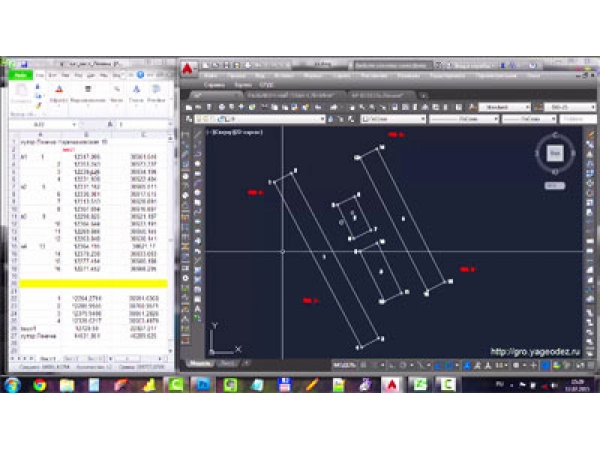Switch to the Model tab in AutoCAD

(x=200, y=361)
